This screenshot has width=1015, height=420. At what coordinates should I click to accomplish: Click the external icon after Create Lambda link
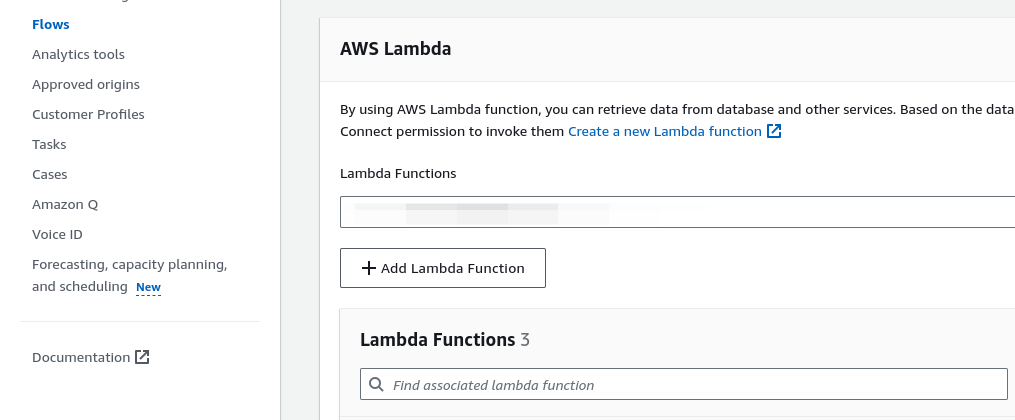[774, 132]
